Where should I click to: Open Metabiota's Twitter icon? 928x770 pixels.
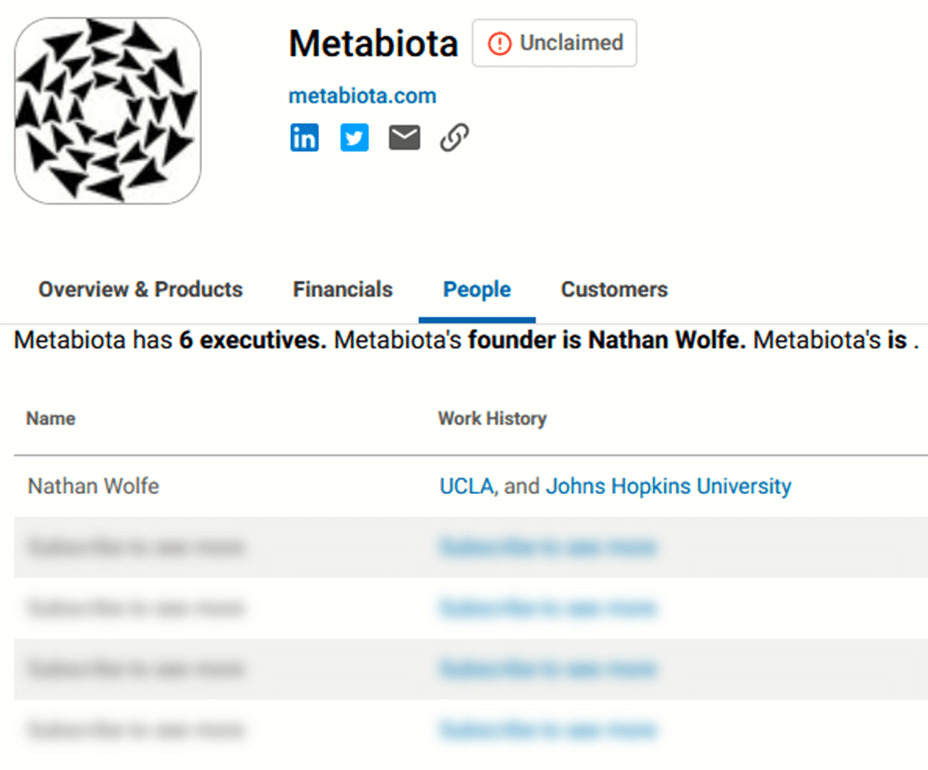[x=354, y=138]
